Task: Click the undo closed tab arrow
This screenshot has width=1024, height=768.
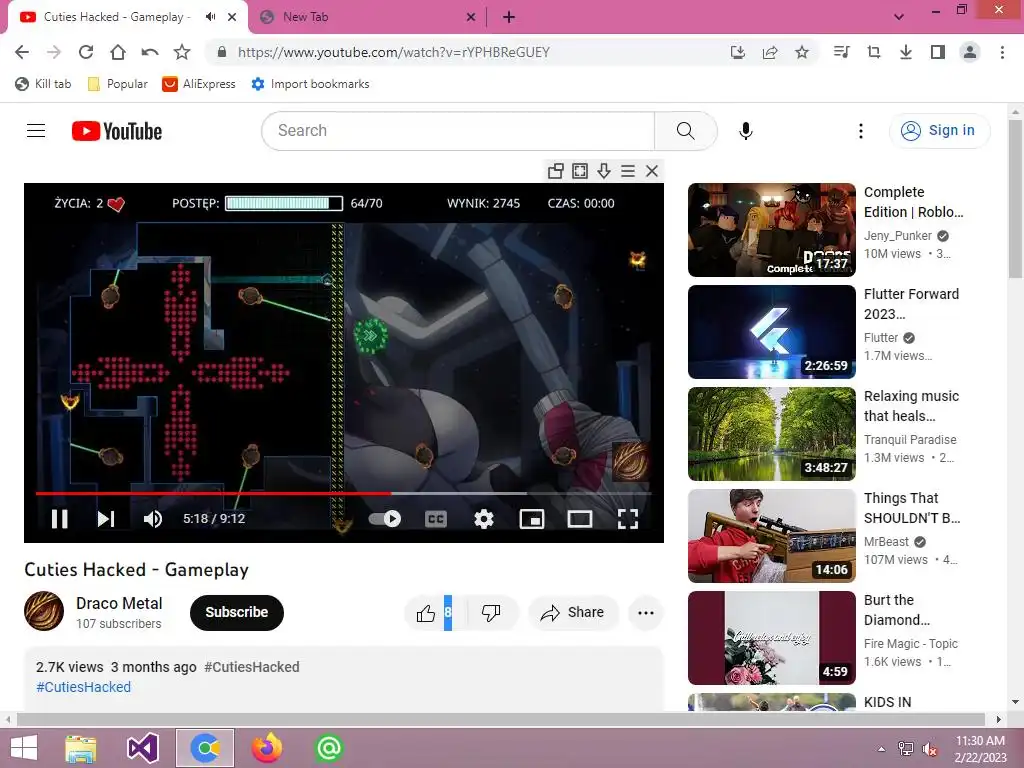Action: 150,52
